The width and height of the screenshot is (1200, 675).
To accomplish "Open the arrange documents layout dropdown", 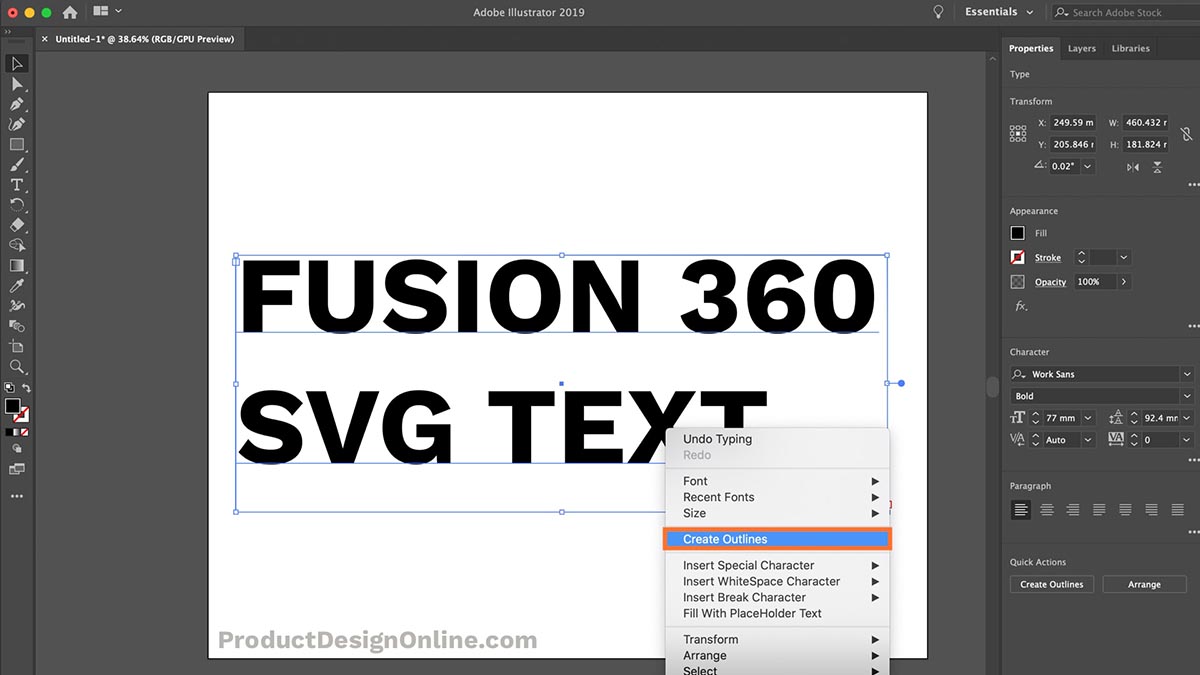I will (x=106, y=12).
